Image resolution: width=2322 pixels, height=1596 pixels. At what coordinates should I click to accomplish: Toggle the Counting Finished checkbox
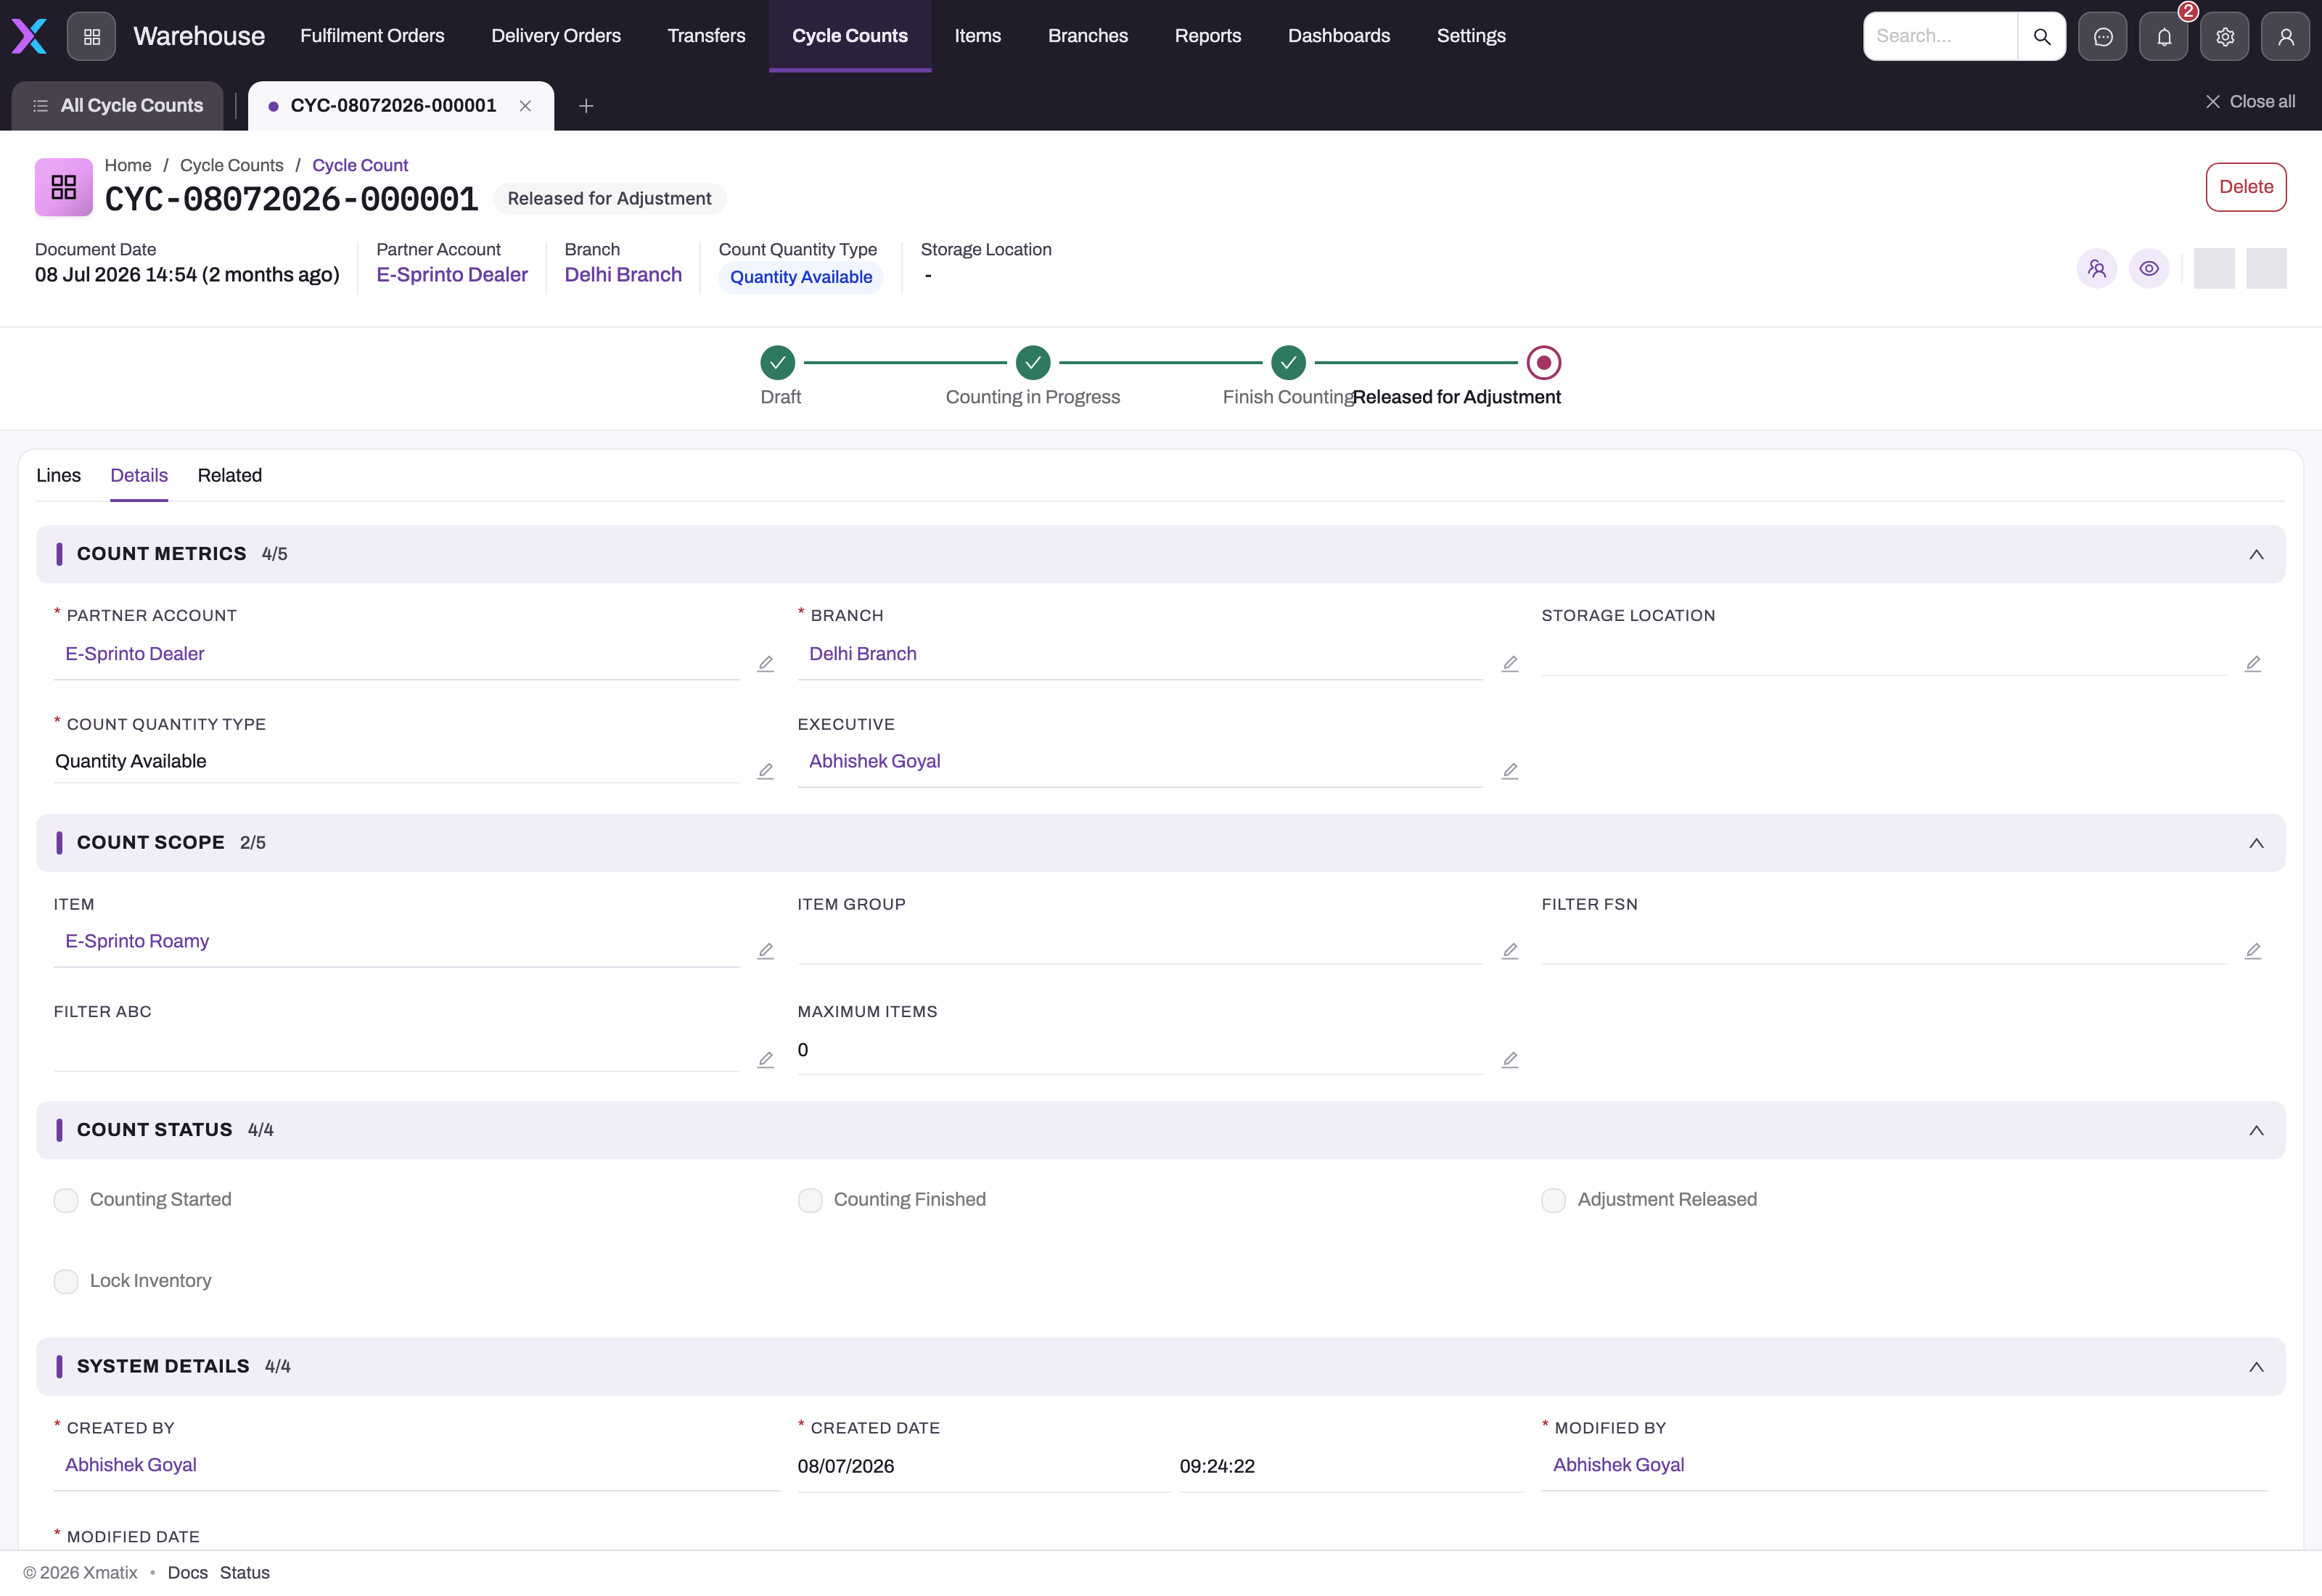point(810,1200)
